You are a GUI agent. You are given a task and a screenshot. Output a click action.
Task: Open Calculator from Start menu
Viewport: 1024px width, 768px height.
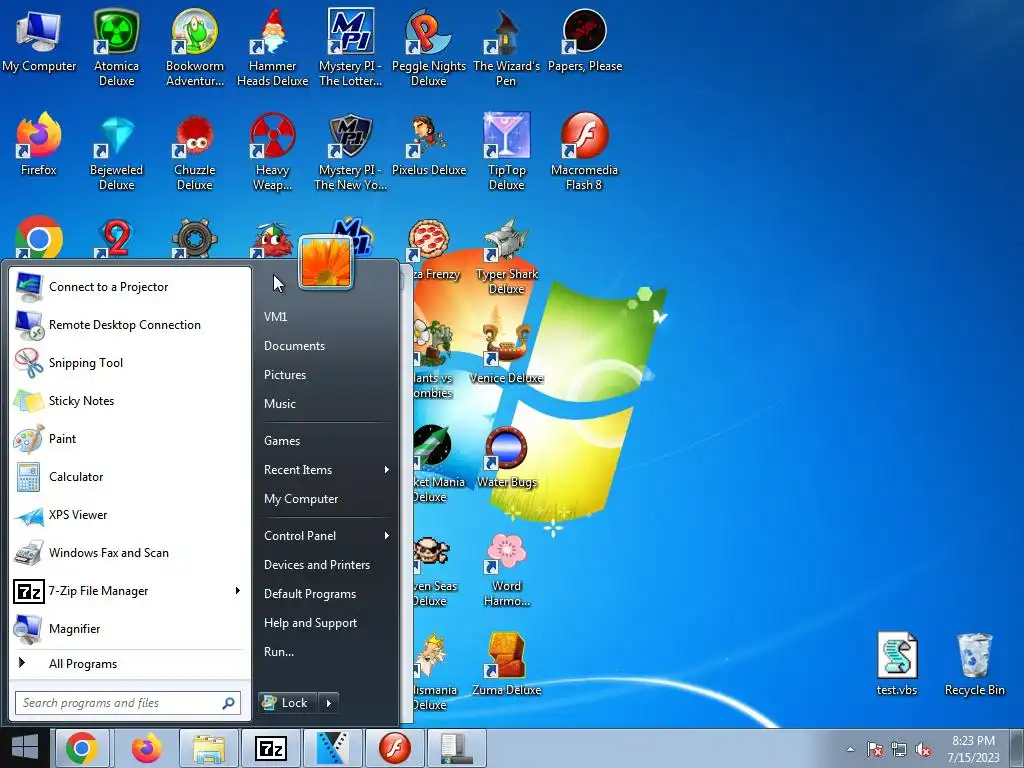click(x=130, y=476)
